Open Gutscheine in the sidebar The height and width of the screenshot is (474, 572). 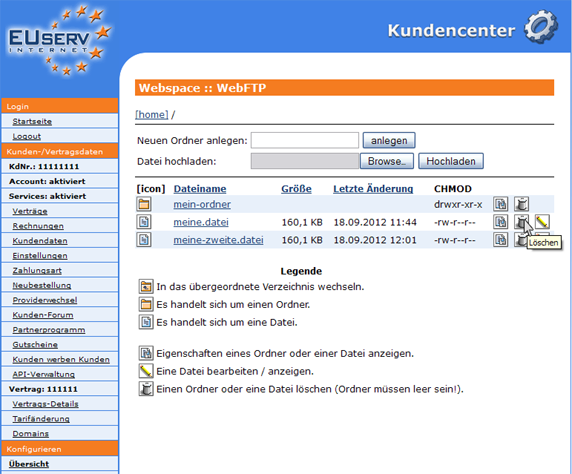(35, 345)
